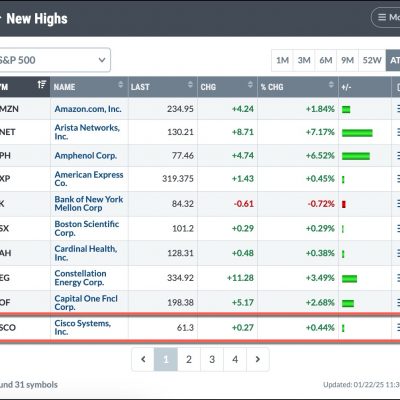Click the symbol column sort icon
The width and height of the screenshot is (400, 400).
click(x=42, y=85)
